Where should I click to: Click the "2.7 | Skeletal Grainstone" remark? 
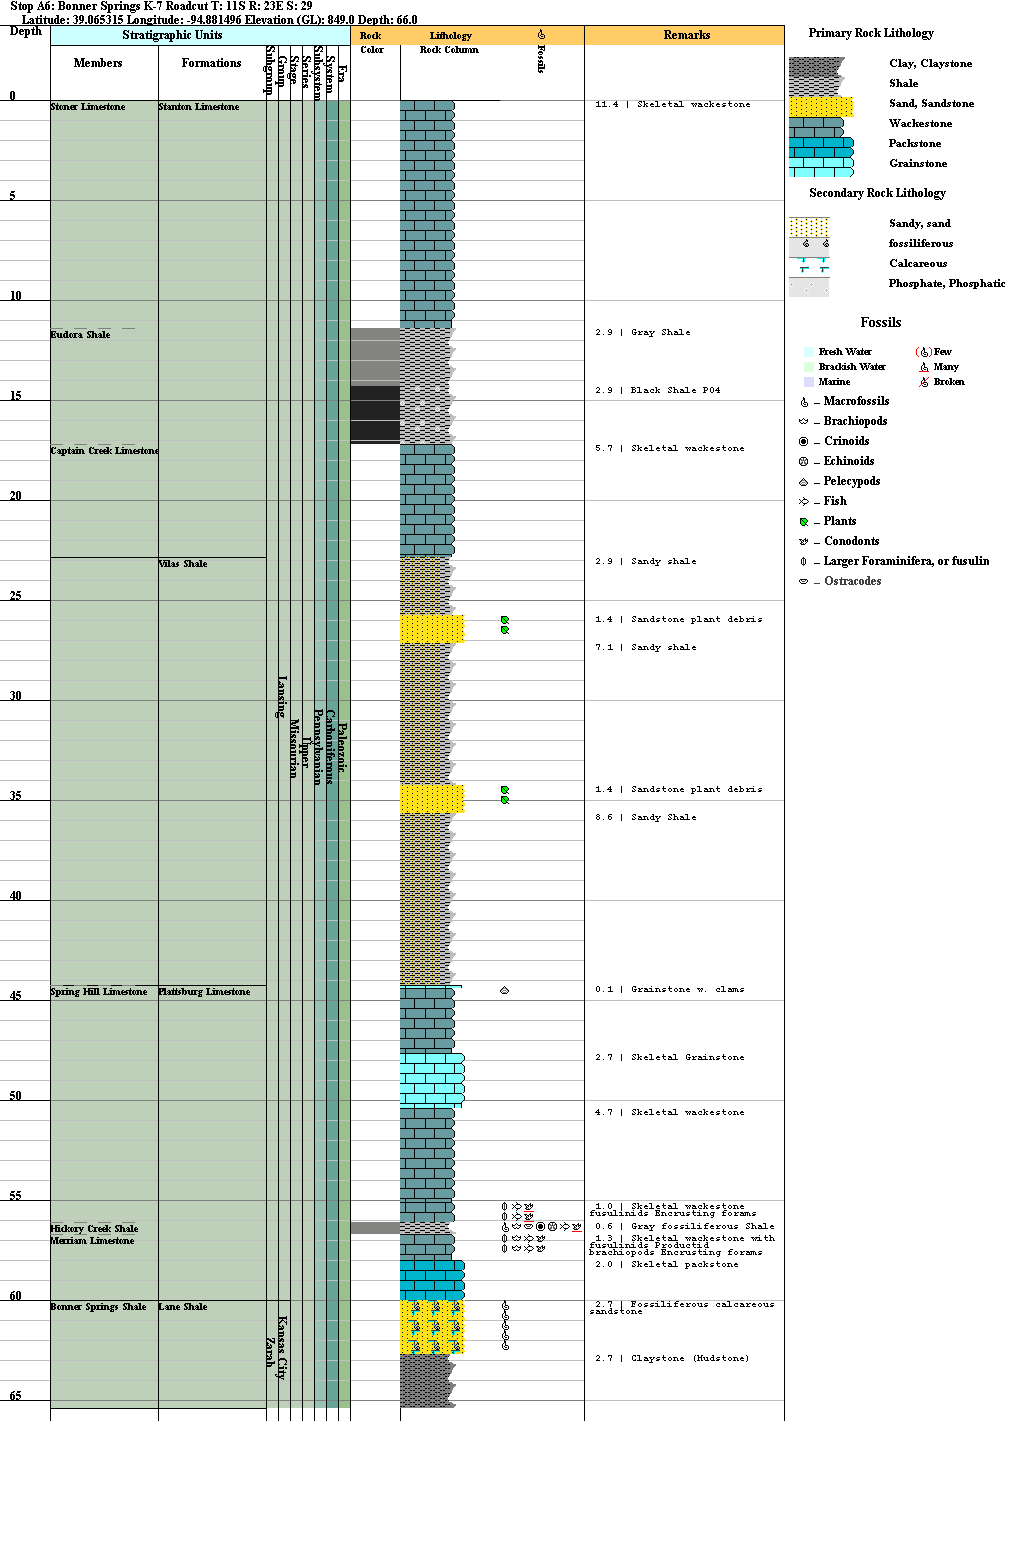[x=670, y=1057]
